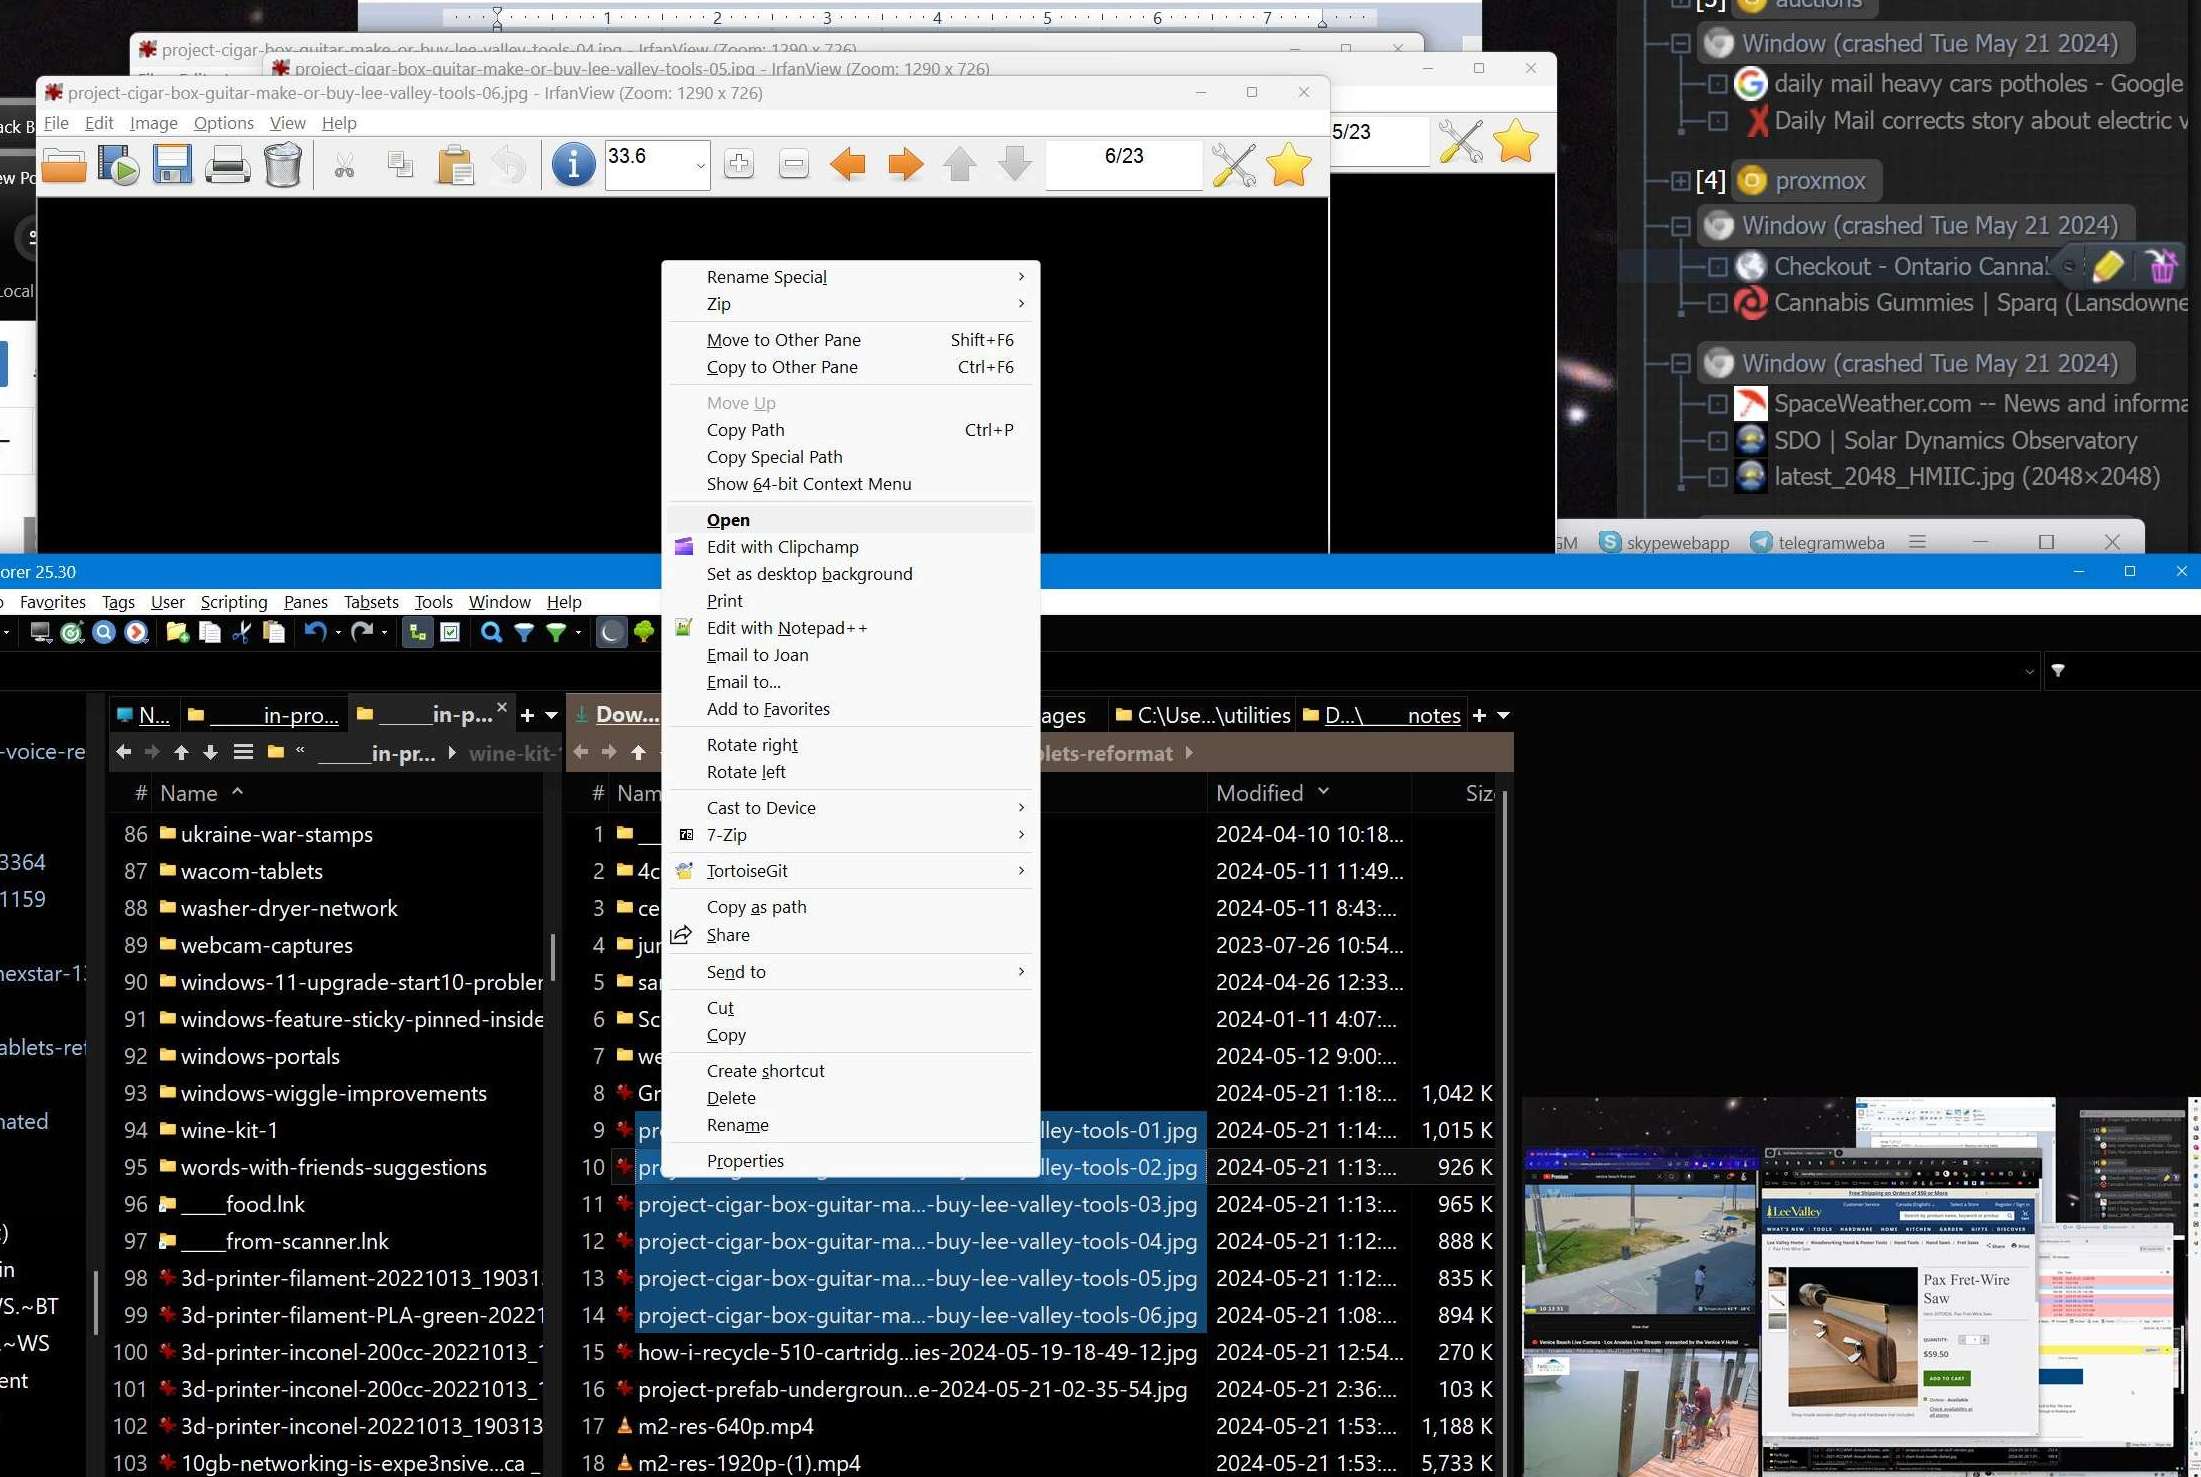This screenshot has height=1477, width=2201.
Task: Expand the proxmox tree group
Action: tap(1680, 181)
